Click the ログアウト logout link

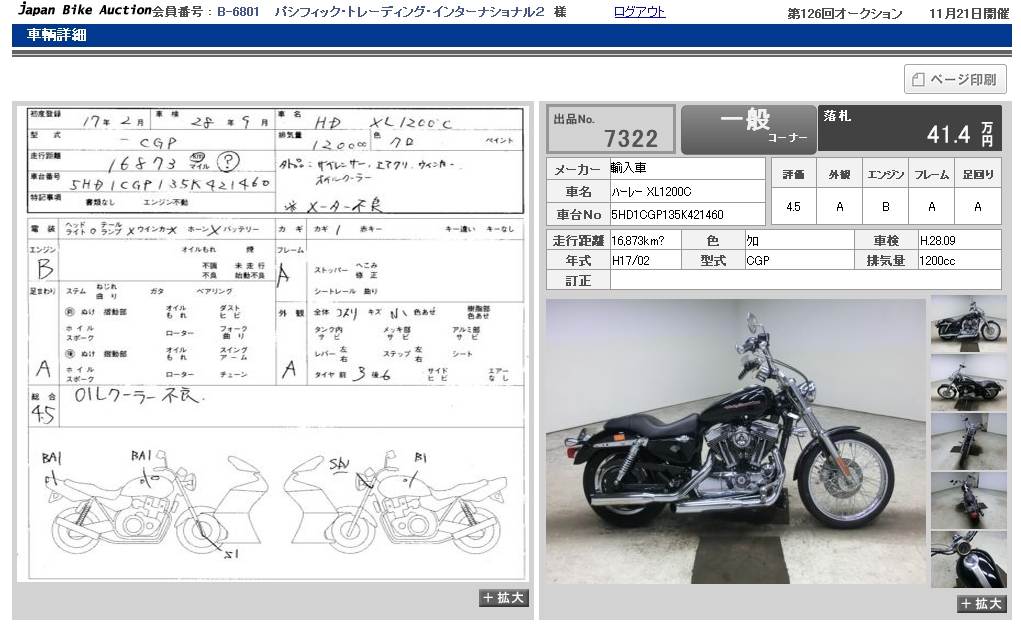click(639, 12)
